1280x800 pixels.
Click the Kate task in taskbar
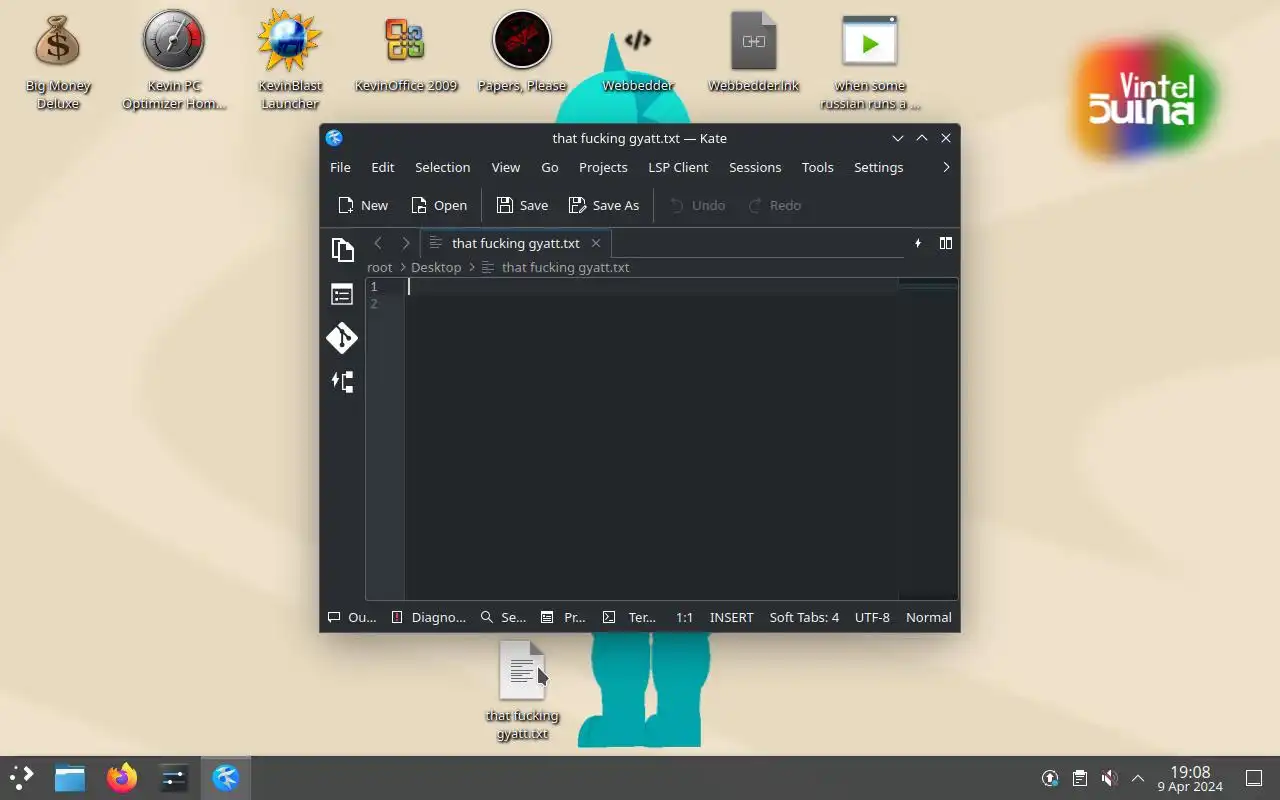(226, 777)
